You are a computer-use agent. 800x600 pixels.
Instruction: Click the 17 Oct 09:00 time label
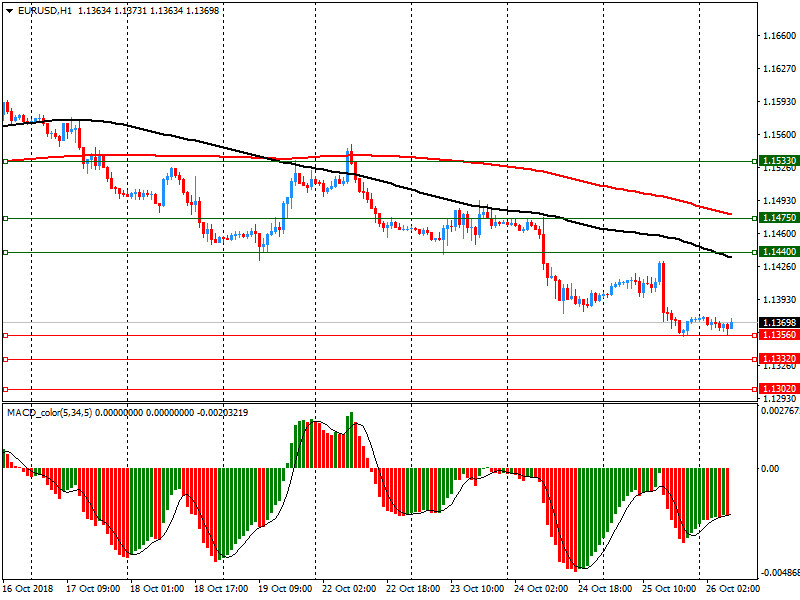click(93, 589)
